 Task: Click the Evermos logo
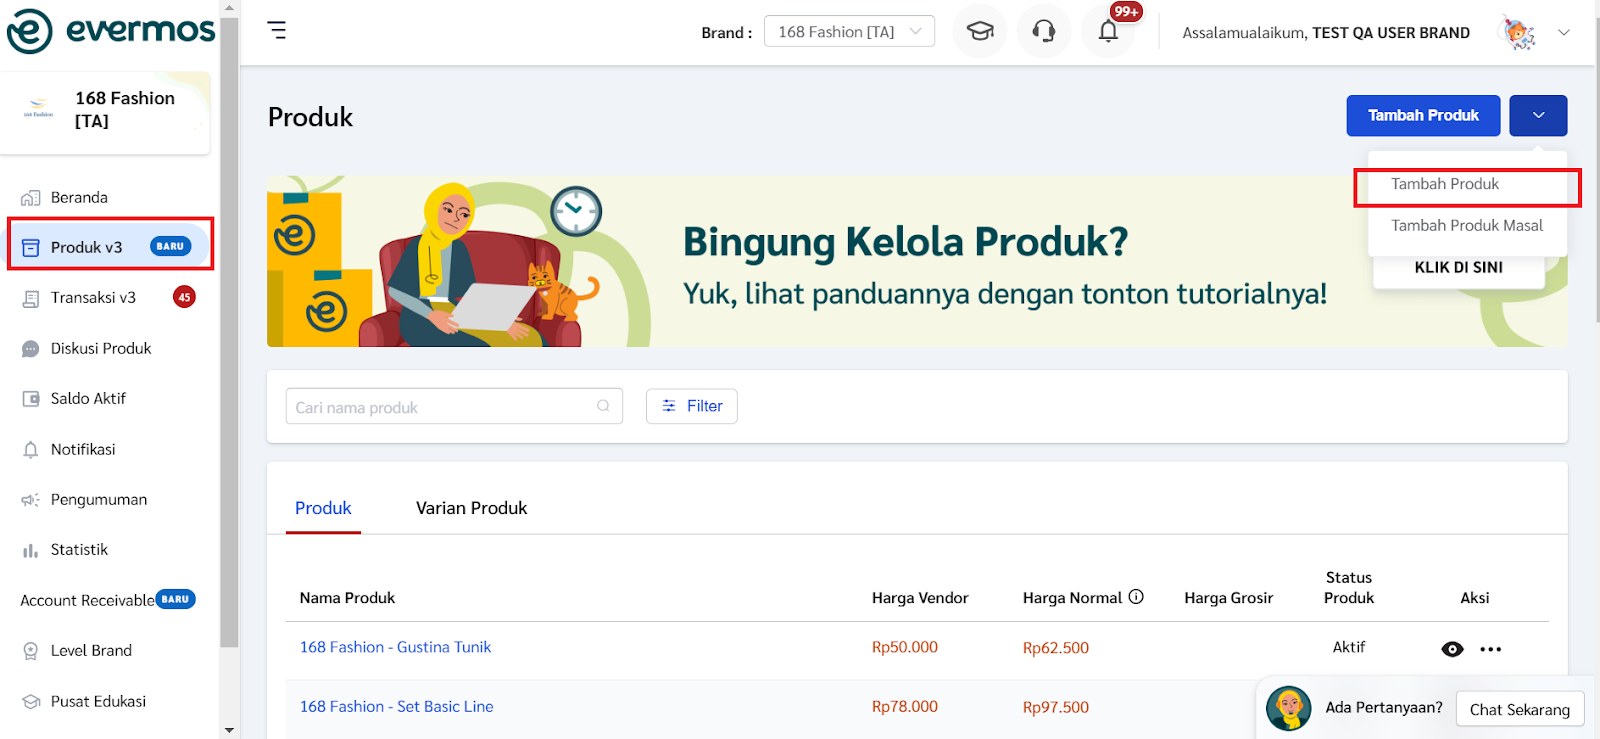111,31
